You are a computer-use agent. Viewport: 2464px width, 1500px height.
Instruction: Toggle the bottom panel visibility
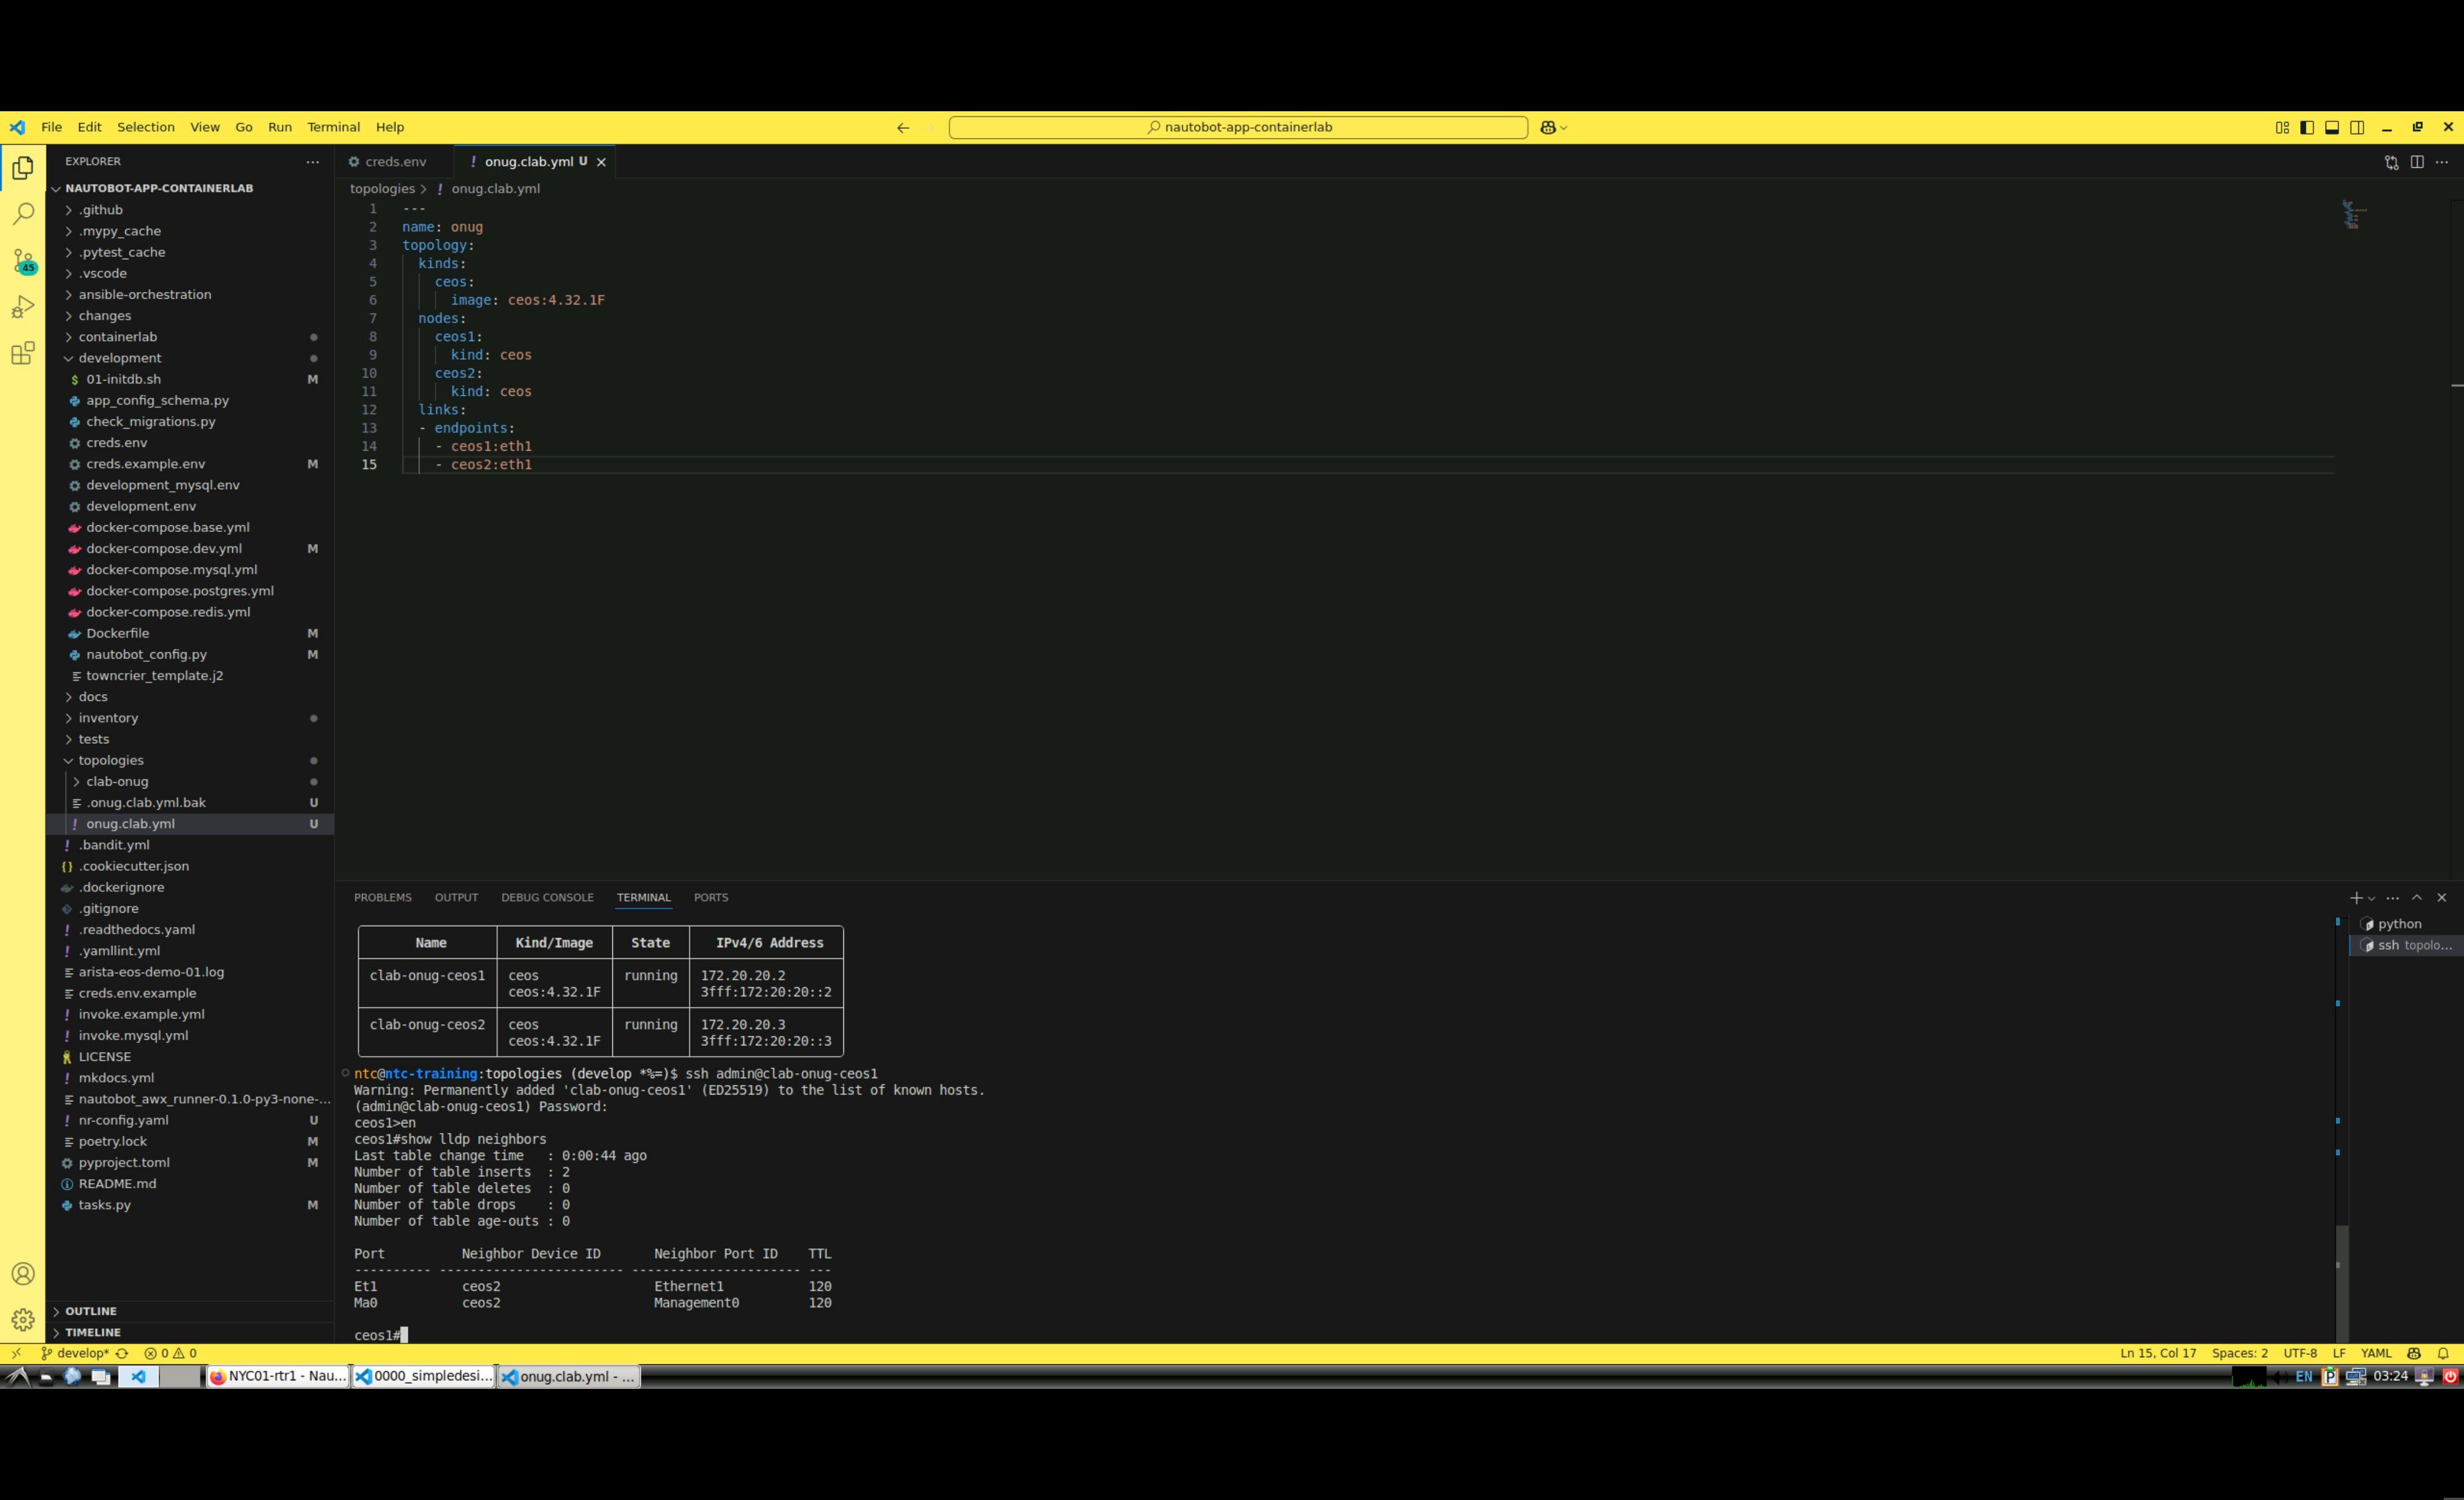(x=2331, y=127)
